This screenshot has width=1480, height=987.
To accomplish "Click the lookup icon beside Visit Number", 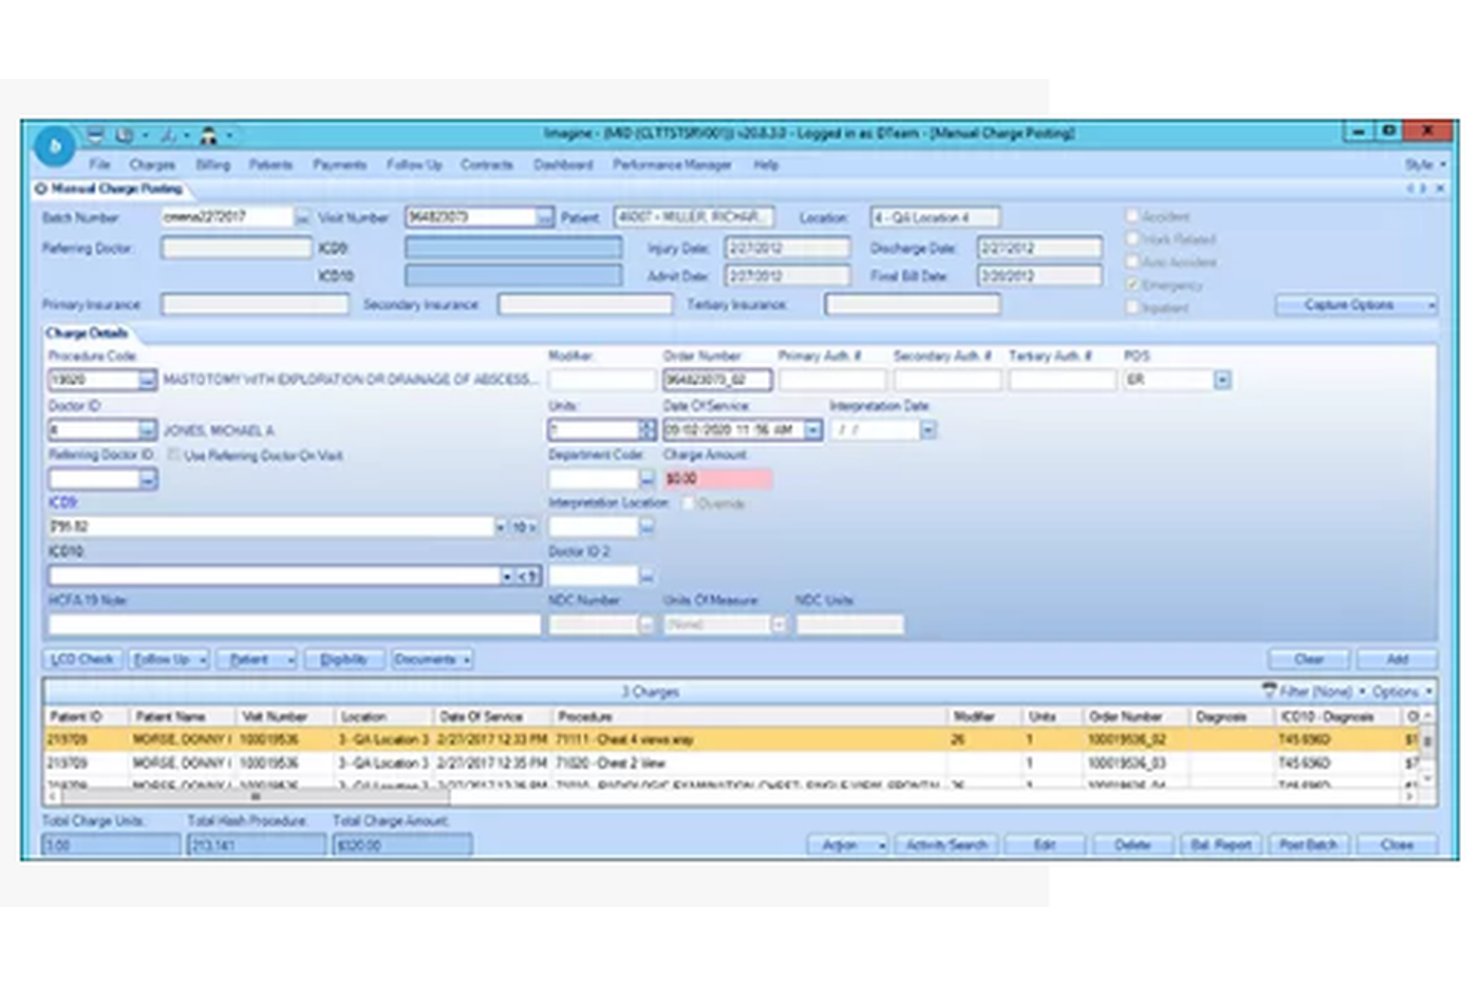I will [544, 217].
